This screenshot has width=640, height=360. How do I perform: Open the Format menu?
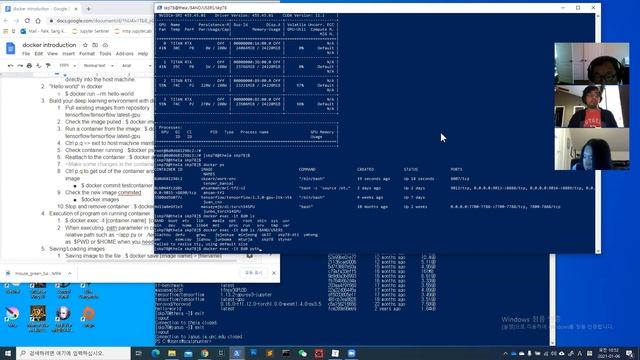(x=87, y=53)
